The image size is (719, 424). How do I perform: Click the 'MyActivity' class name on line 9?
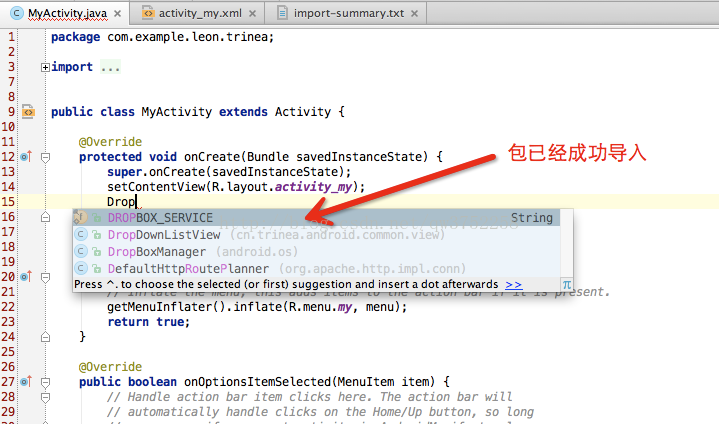click(177, 112)
